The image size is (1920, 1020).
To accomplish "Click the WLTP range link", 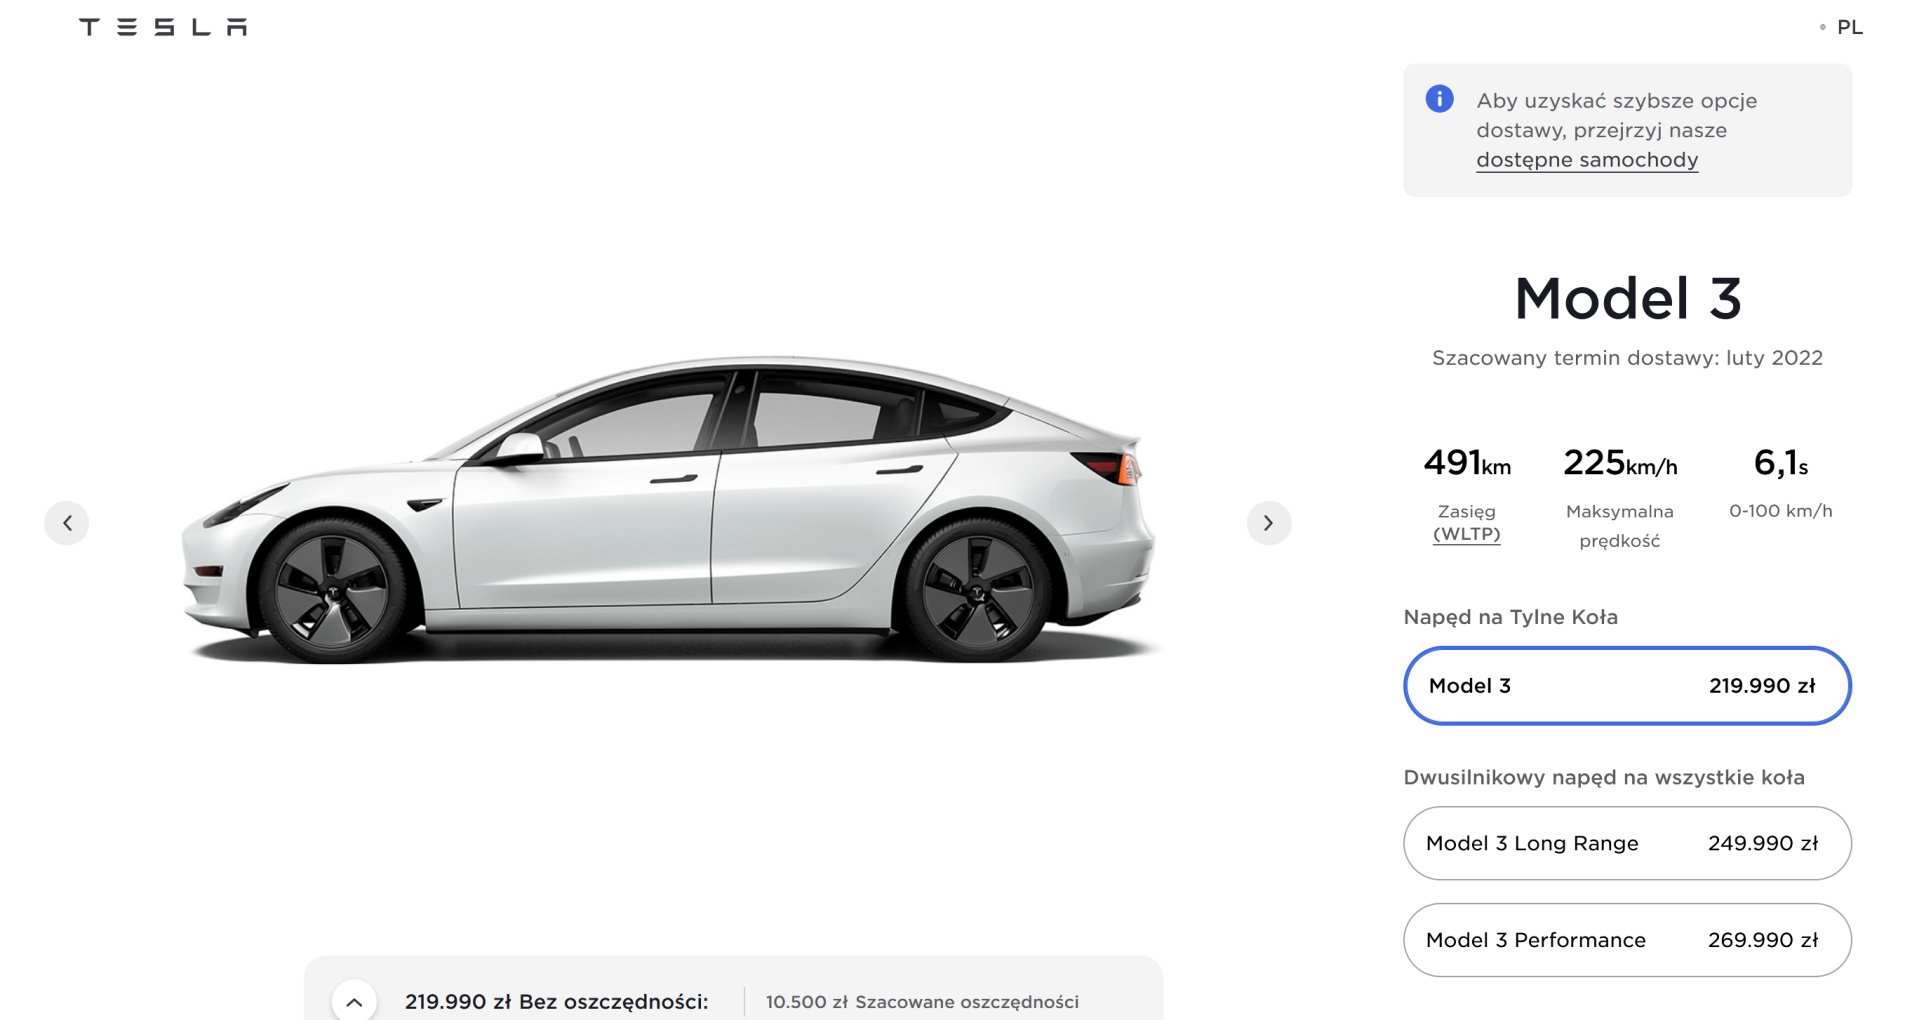I will pos(1466,534).
